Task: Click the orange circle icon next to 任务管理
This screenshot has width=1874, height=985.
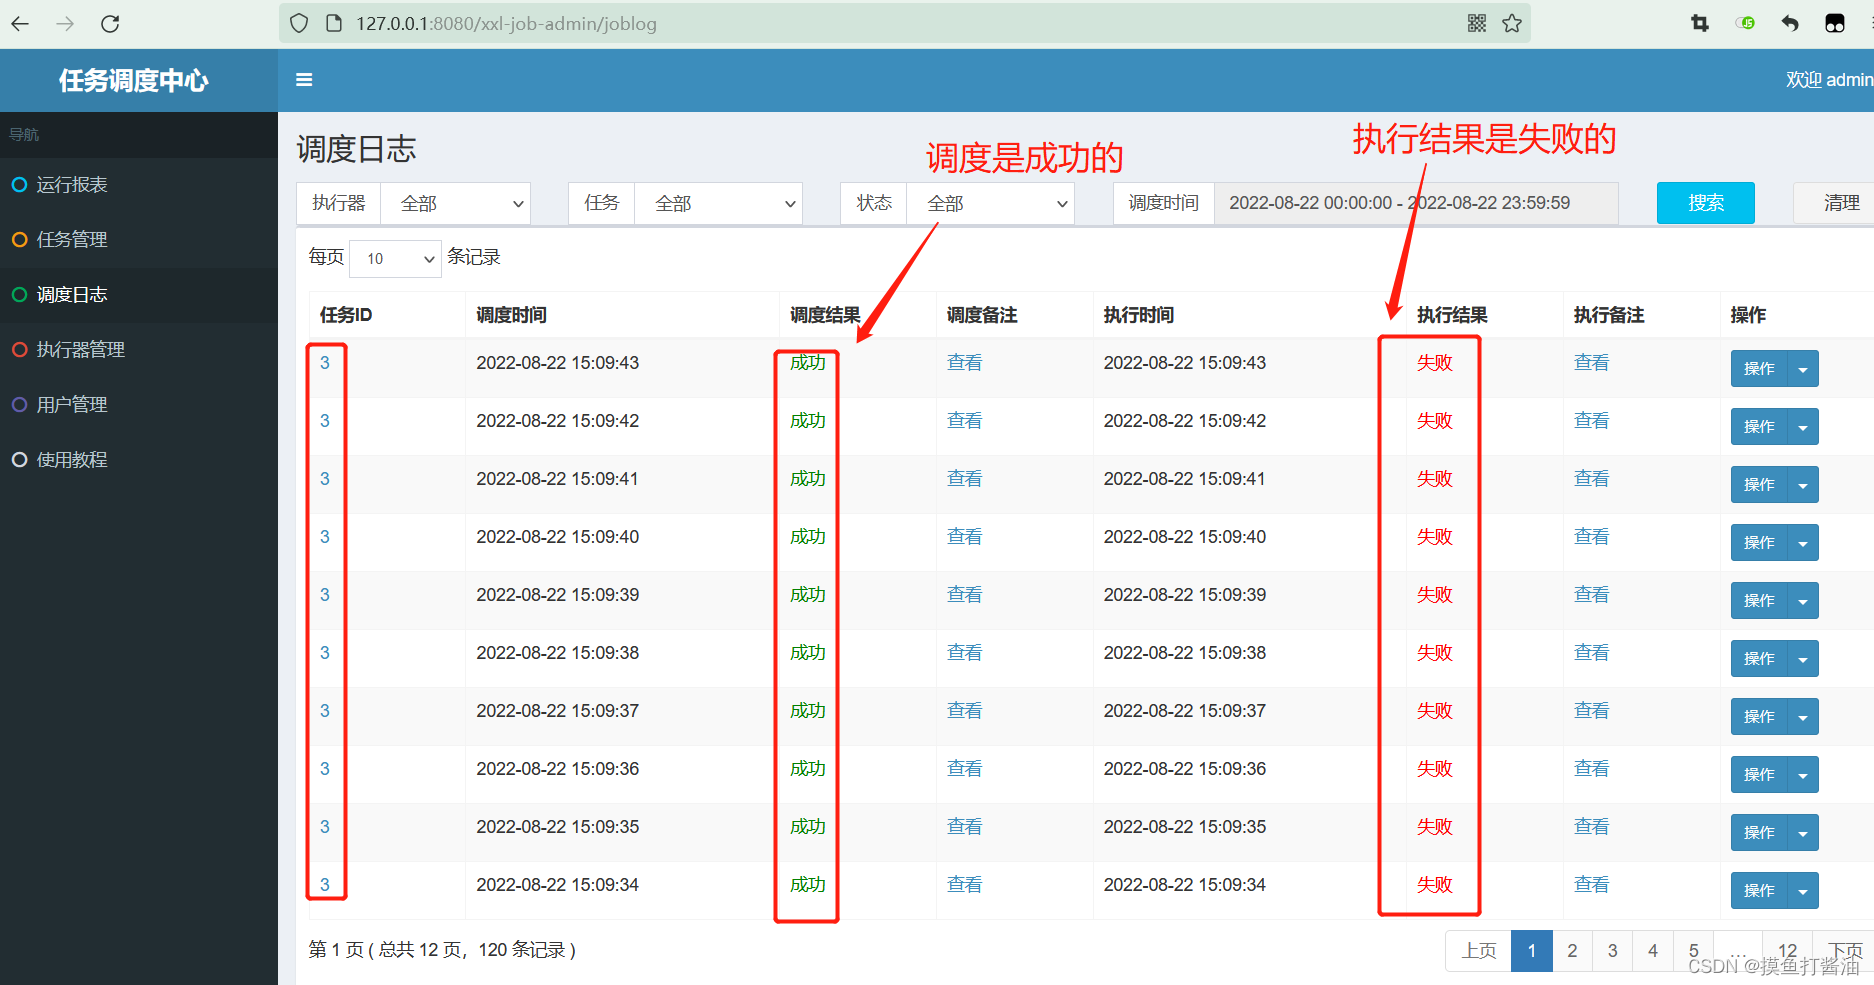Action: (x=19, y=240)
